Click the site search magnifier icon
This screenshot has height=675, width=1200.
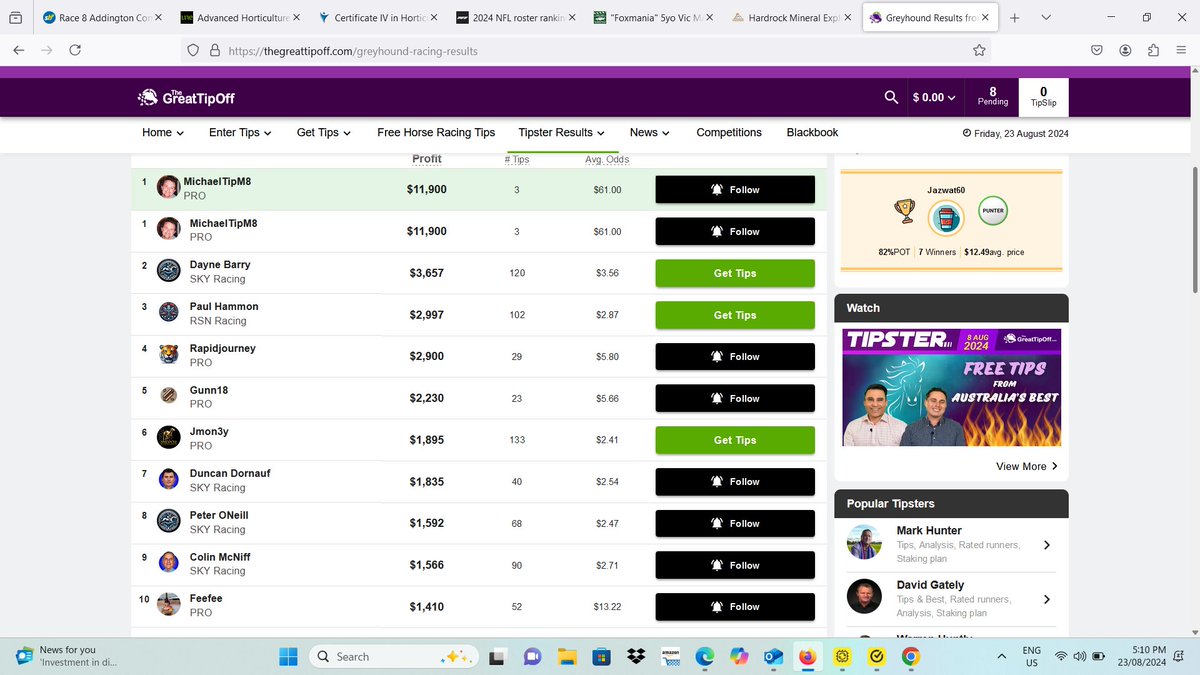tap(891, 98)
